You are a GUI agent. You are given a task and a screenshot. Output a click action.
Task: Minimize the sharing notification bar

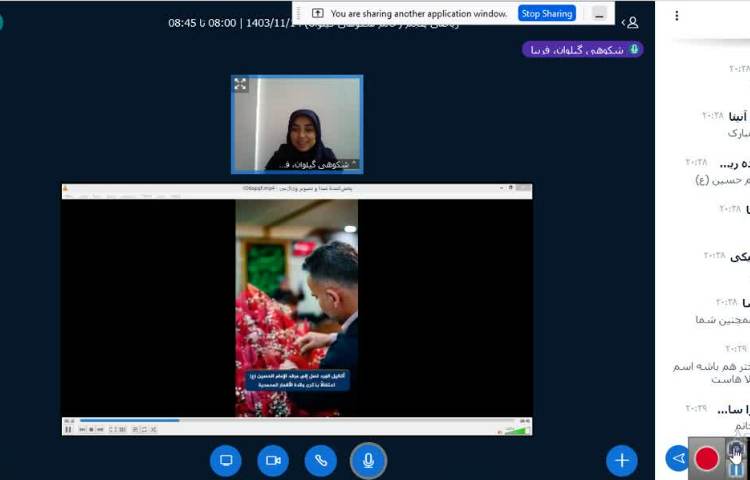(598, 13)
